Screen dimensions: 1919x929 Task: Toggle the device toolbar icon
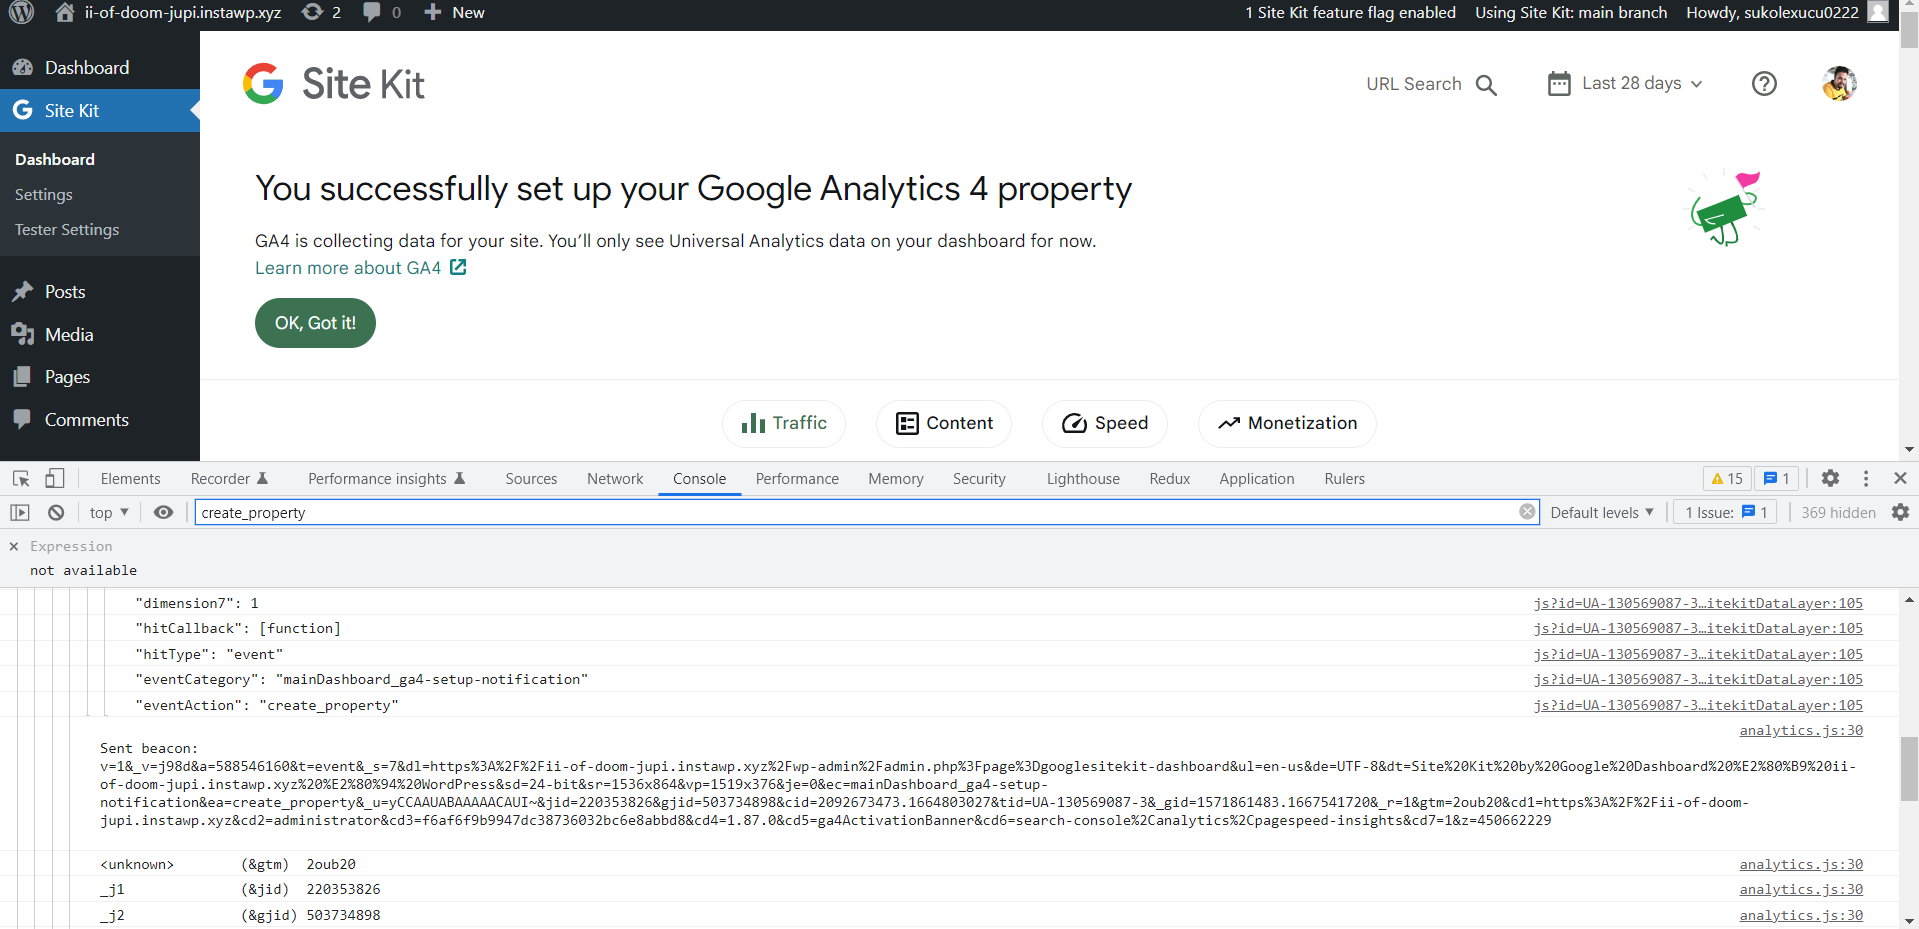[54, 478]
